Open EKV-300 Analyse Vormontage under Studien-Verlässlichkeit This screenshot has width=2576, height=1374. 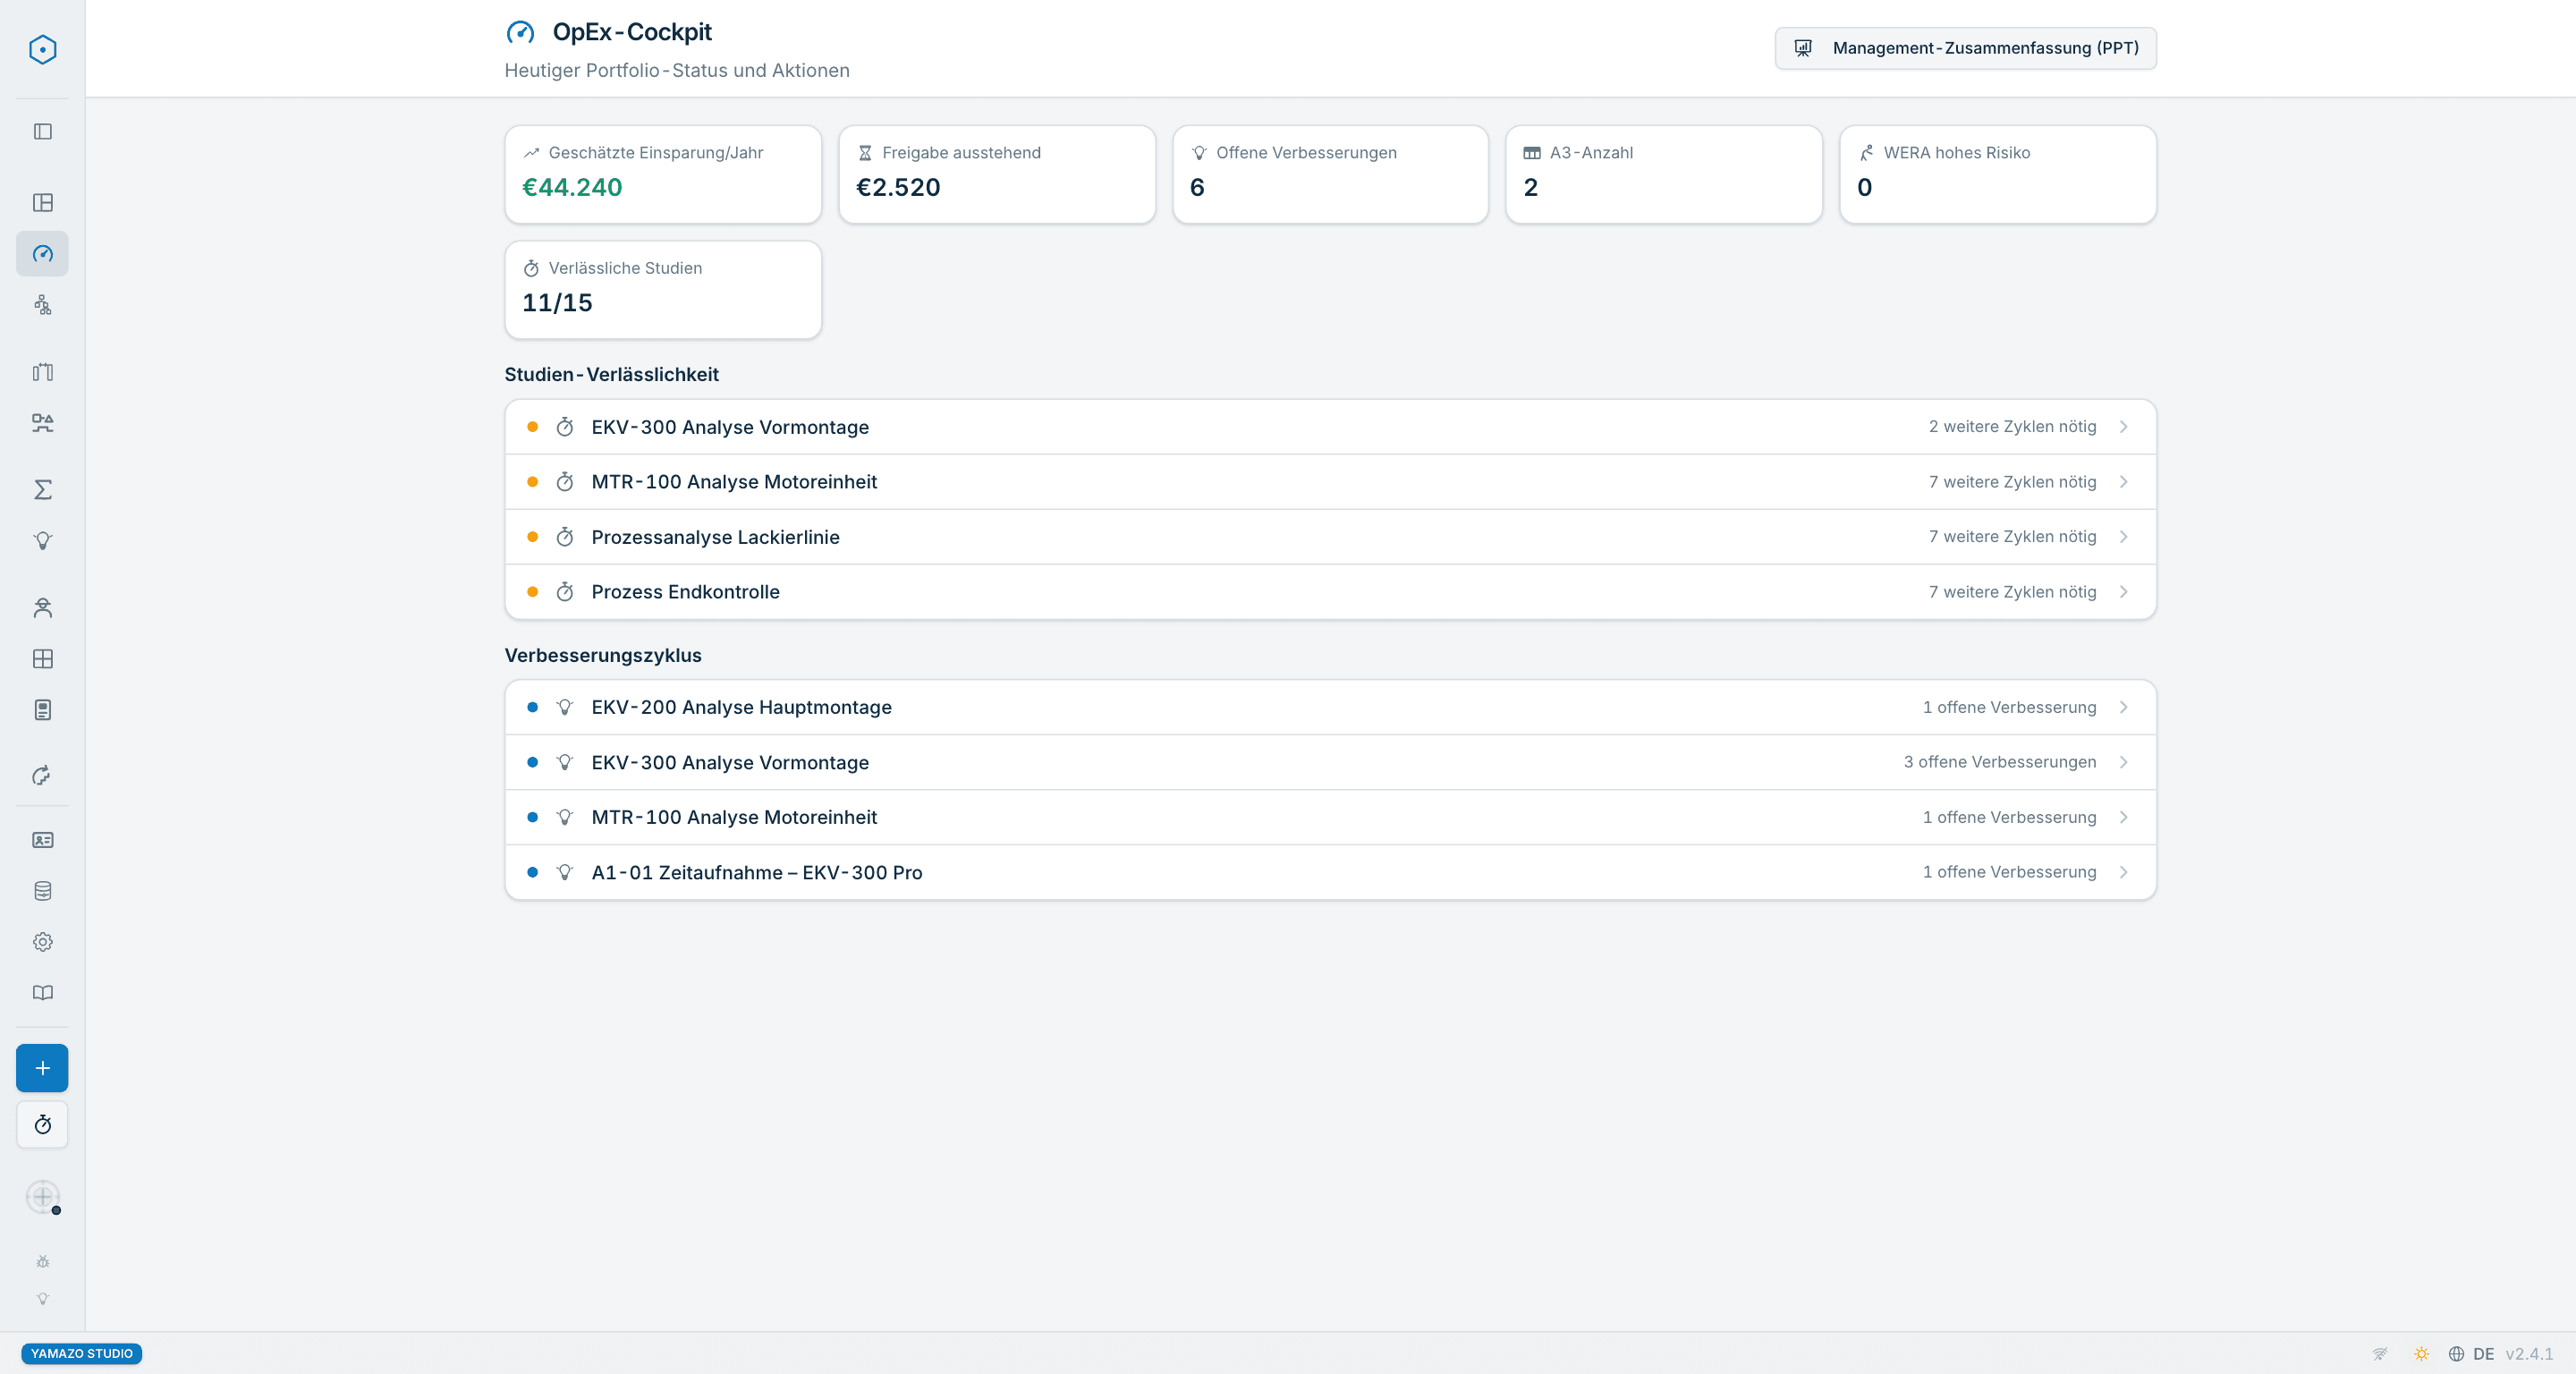(x=1330, y=427)
